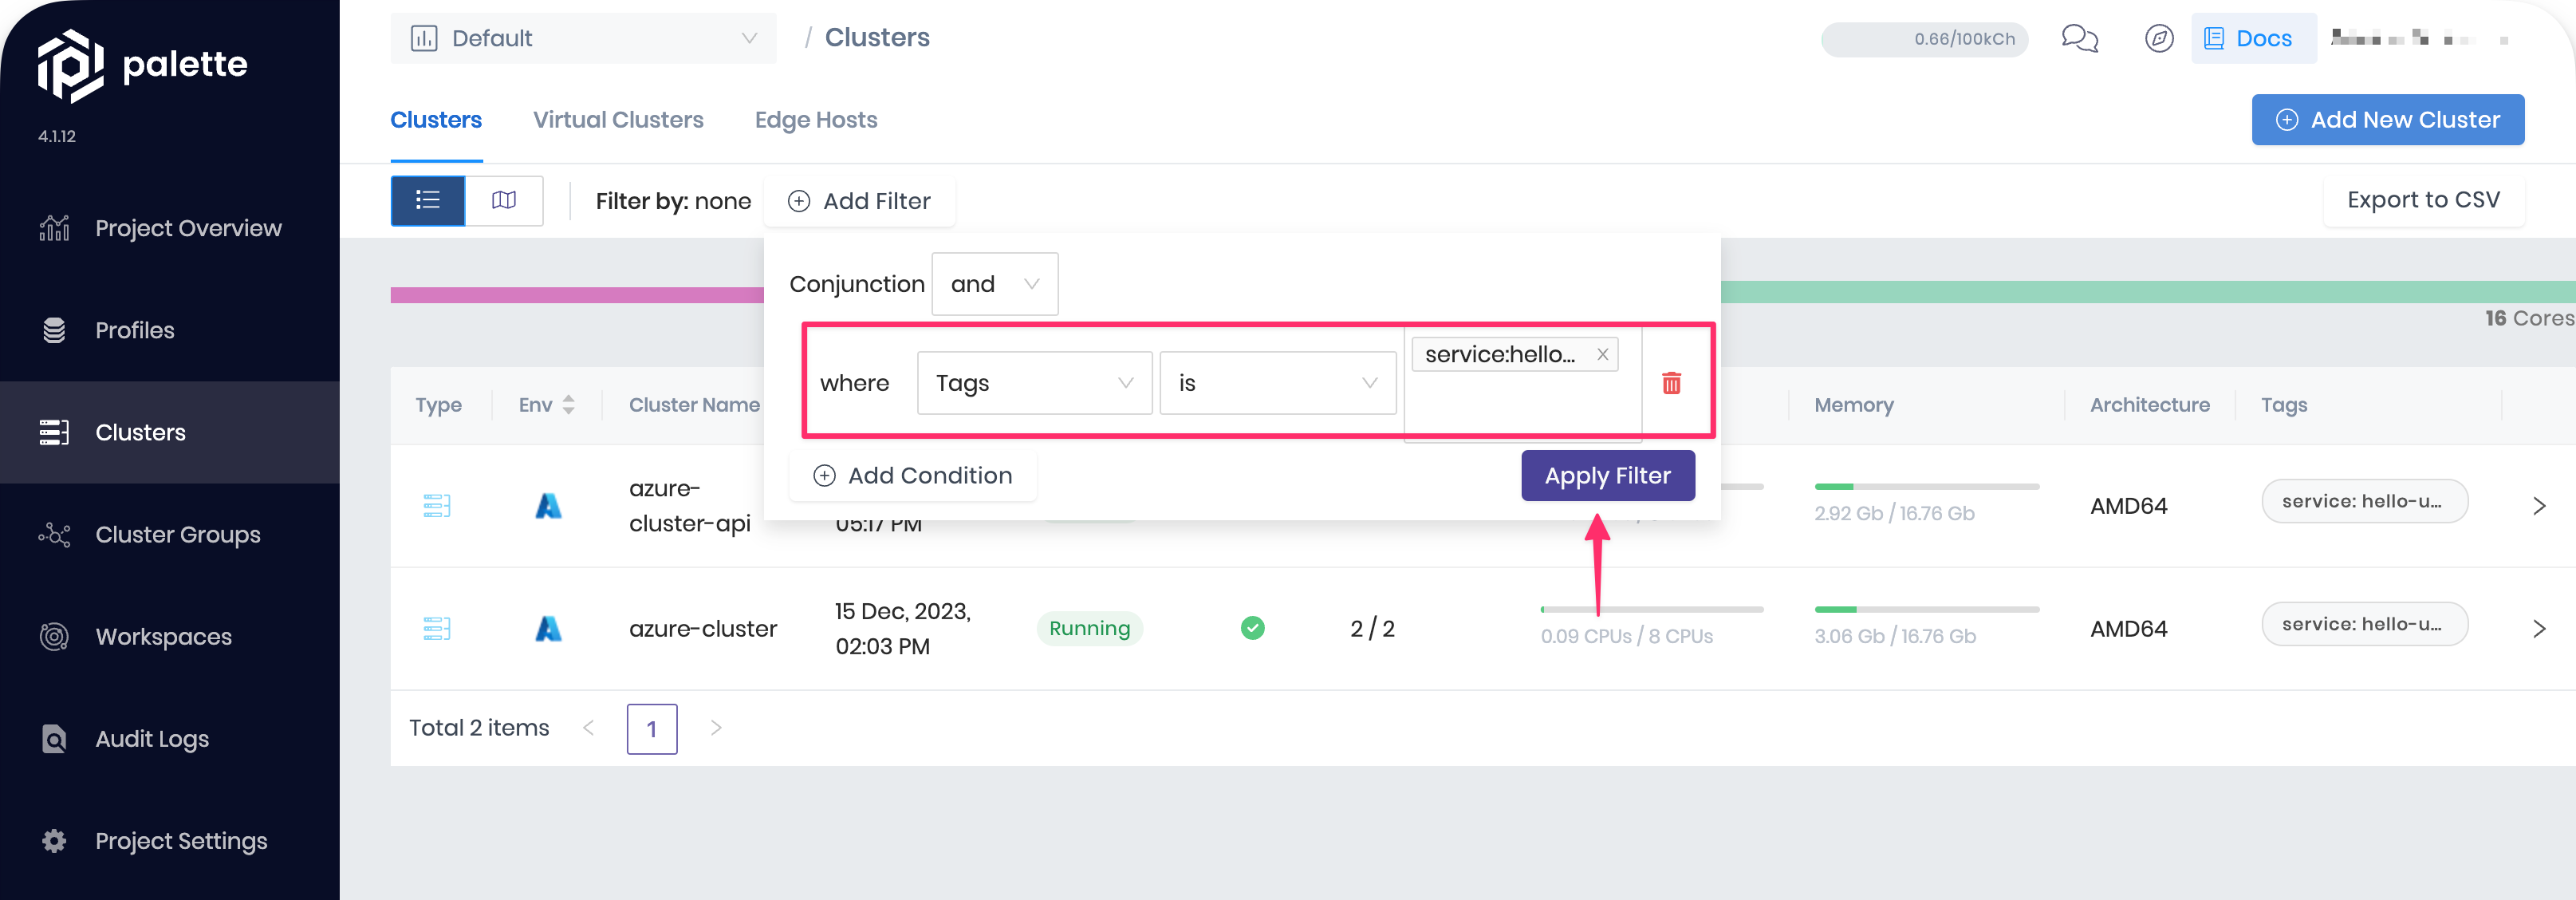Switch to map view
Screen dimensions: 2576x900
tap(504, 200)
